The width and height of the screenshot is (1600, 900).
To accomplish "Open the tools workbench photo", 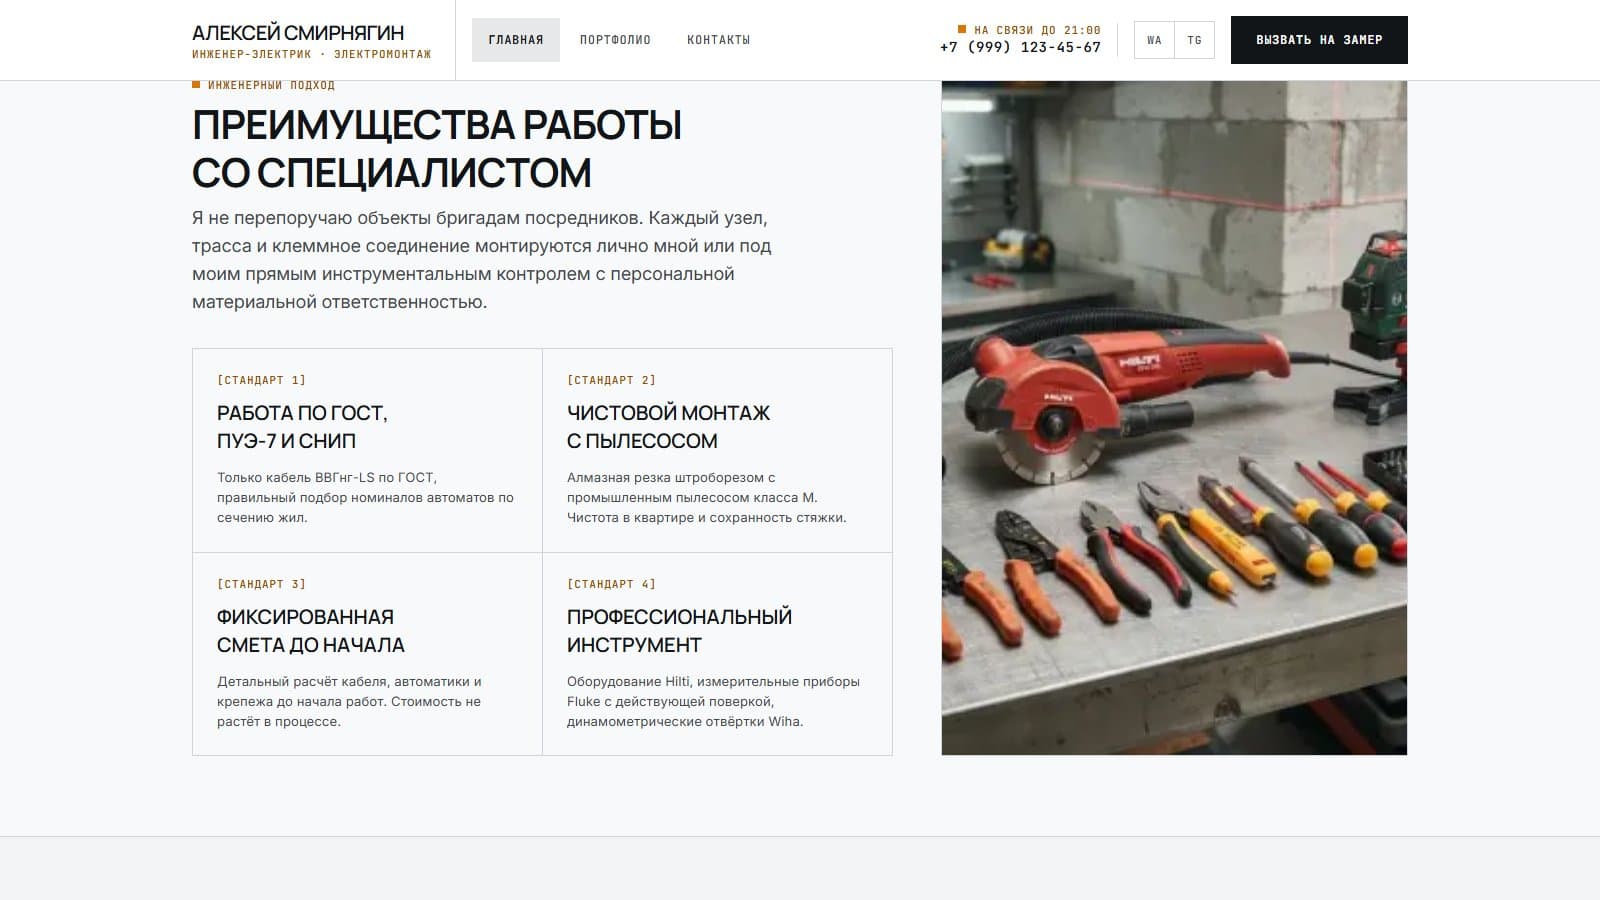I will (x=1174, y=418).
